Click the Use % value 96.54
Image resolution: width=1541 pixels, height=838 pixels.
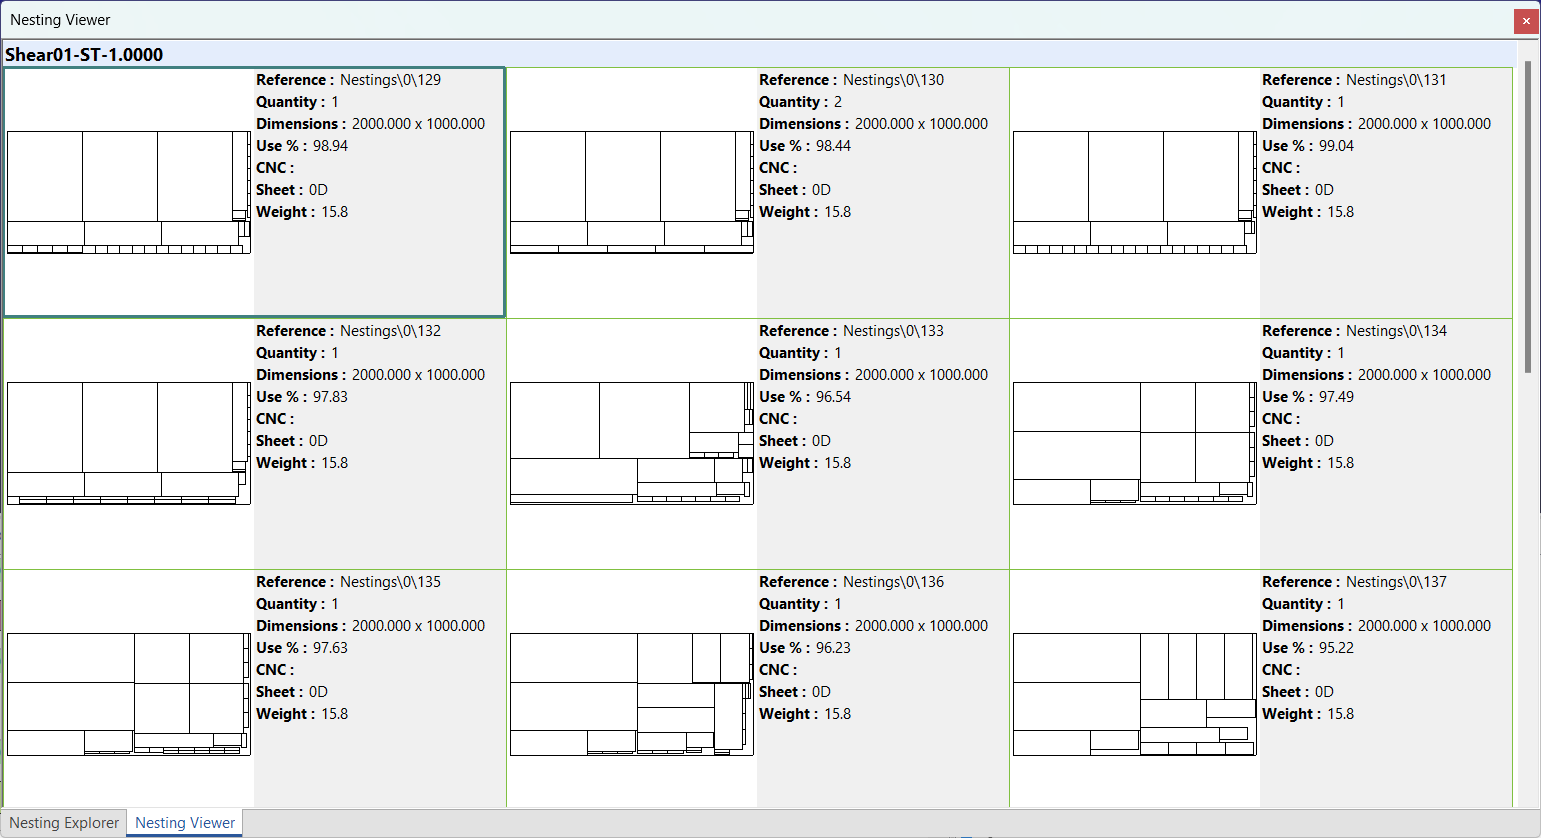[833, 397]
